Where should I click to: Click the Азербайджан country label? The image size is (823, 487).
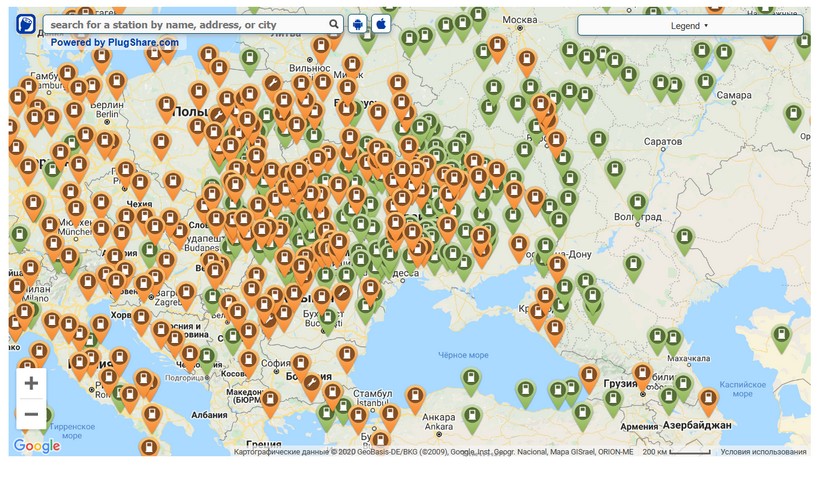click(x=697, y=426)
